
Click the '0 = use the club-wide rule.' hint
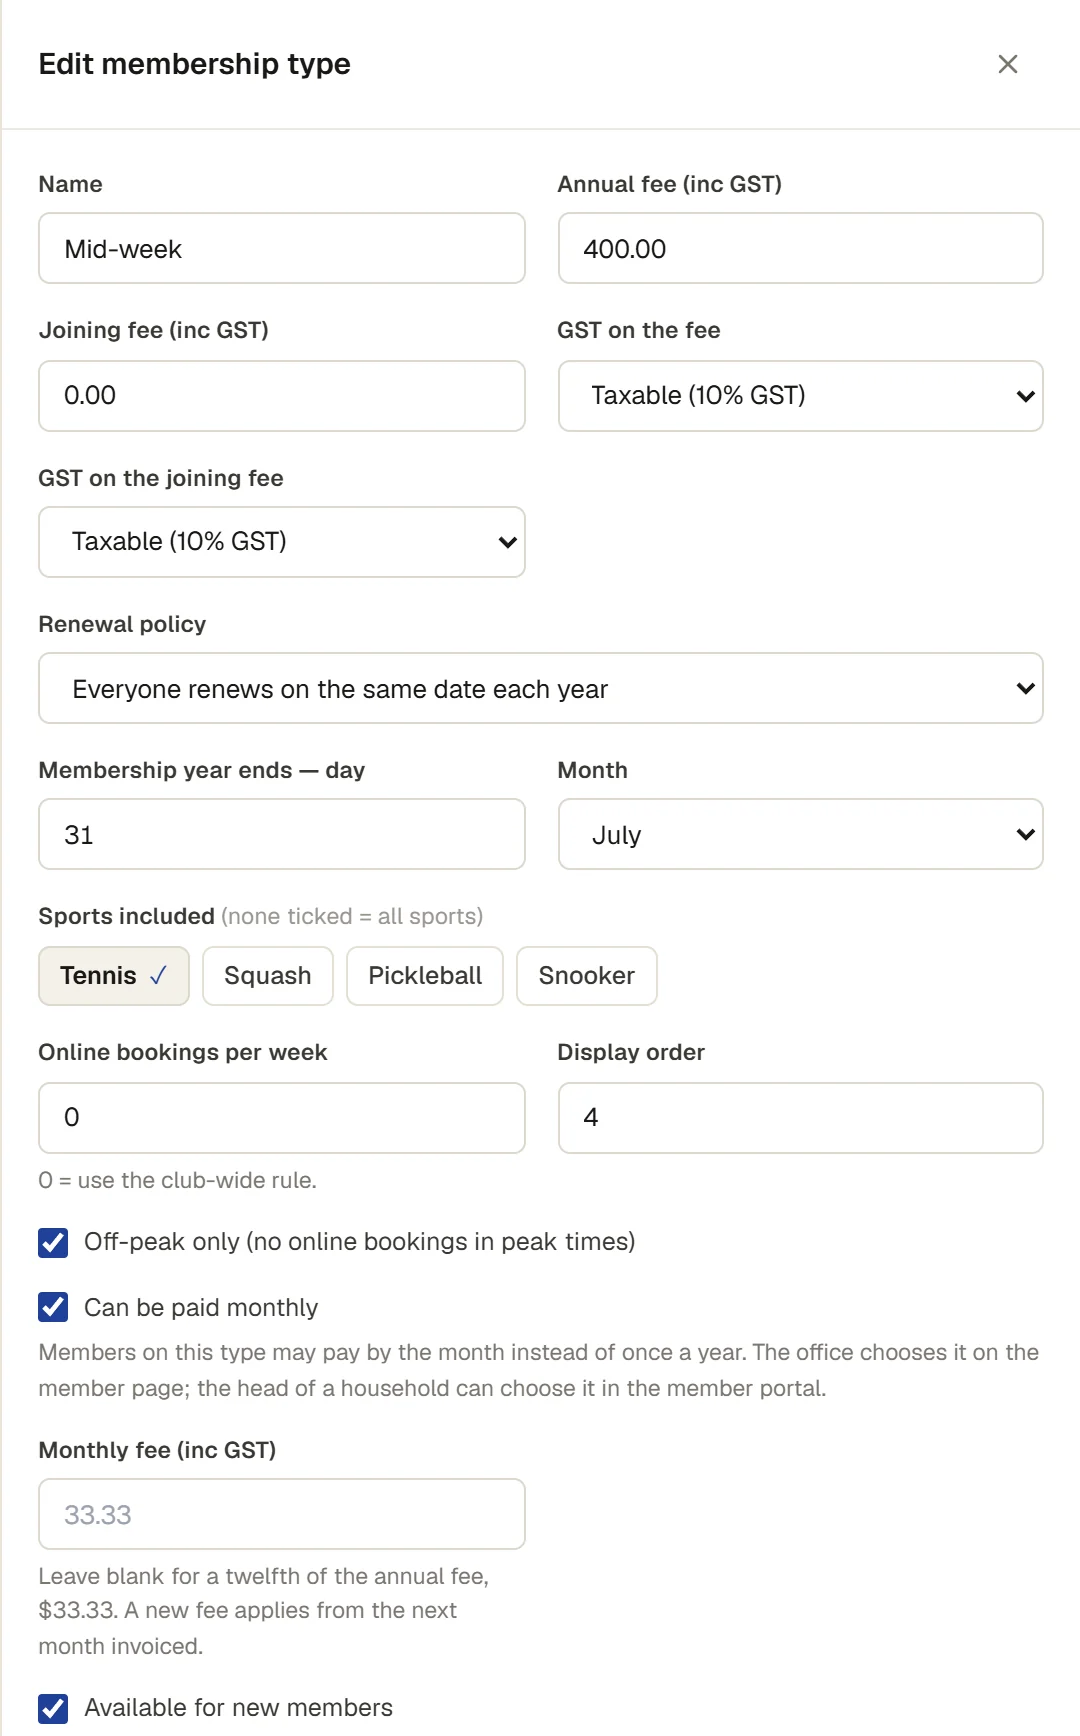178,1180
